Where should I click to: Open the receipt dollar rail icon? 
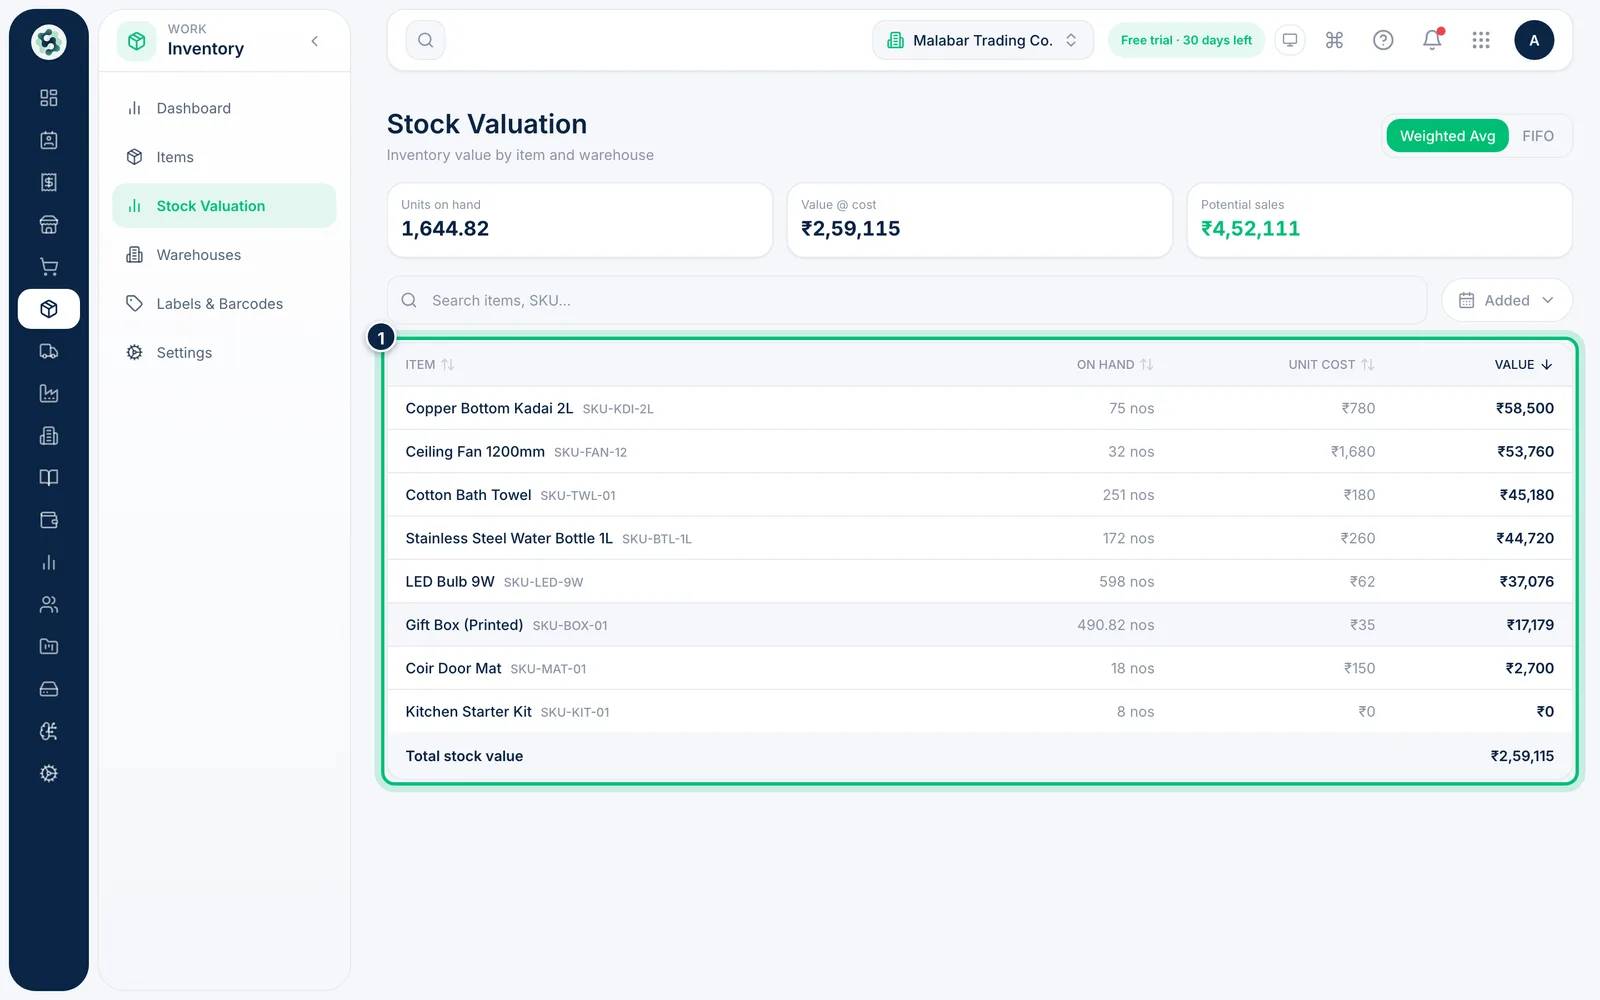[48, 182]
